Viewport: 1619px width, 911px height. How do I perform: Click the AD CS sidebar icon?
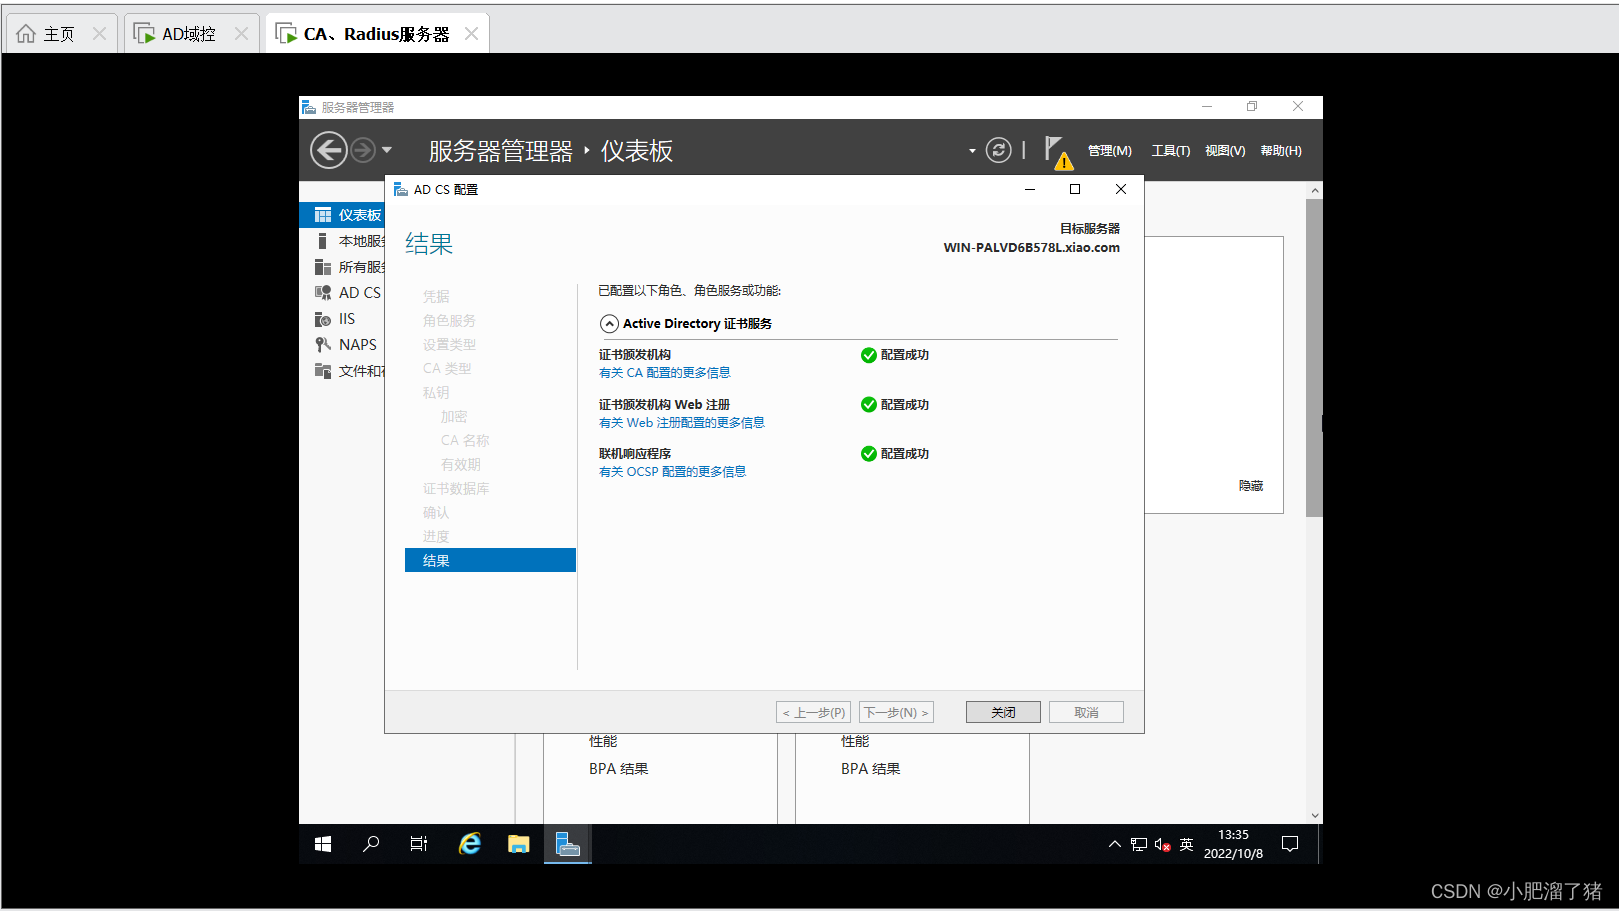coord(323,293)
